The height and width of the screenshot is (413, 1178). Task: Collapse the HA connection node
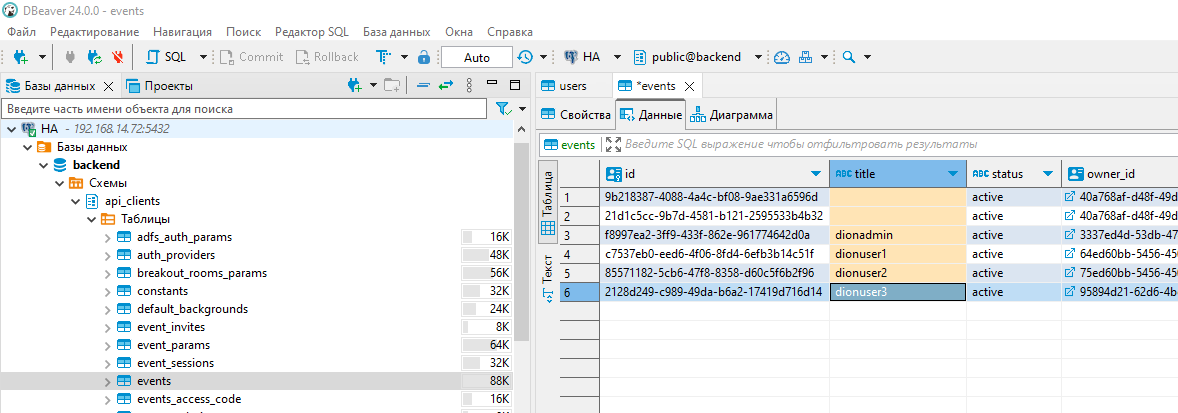[x=11, y=129]
